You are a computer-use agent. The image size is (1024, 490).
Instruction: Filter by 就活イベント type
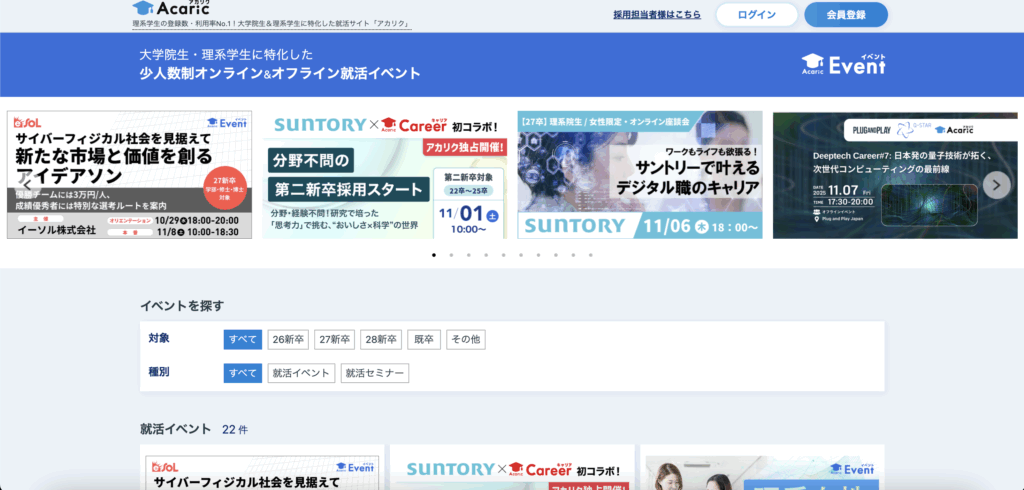tap(301, 373)
